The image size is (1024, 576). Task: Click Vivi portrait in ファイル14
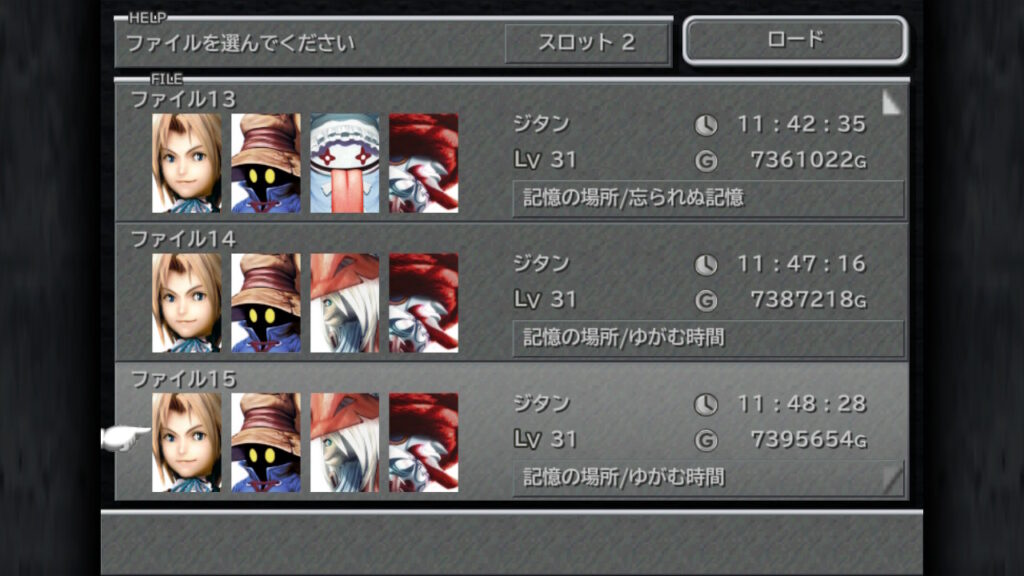(x=266, y=303)
